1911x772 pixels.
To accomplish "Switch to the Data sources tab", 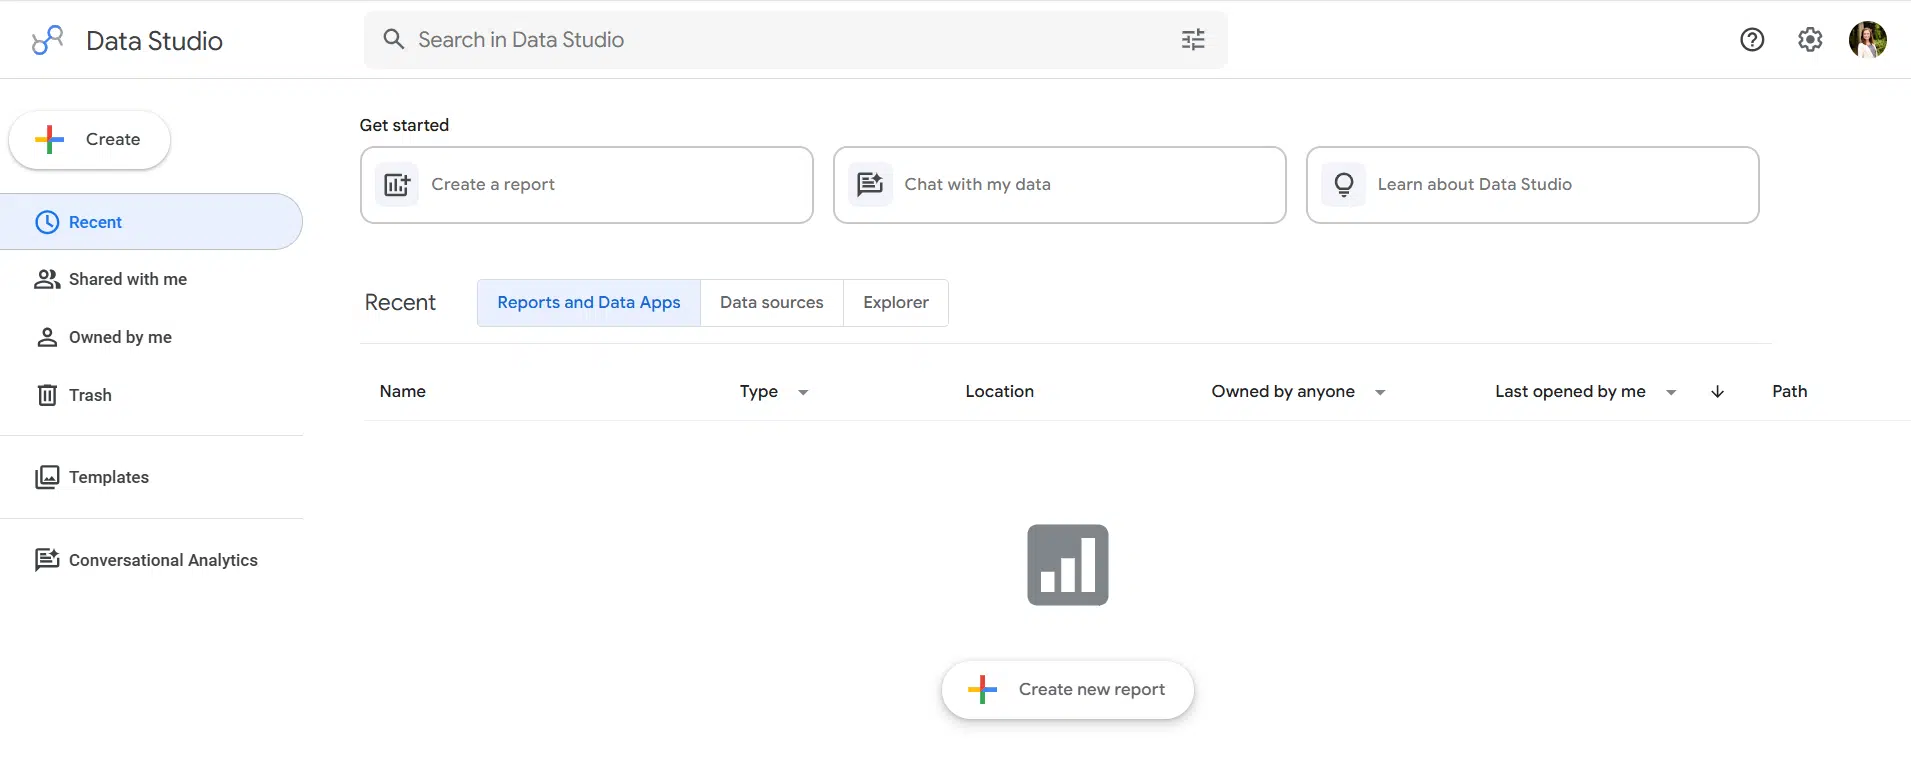I will click(x=772, y=303).
